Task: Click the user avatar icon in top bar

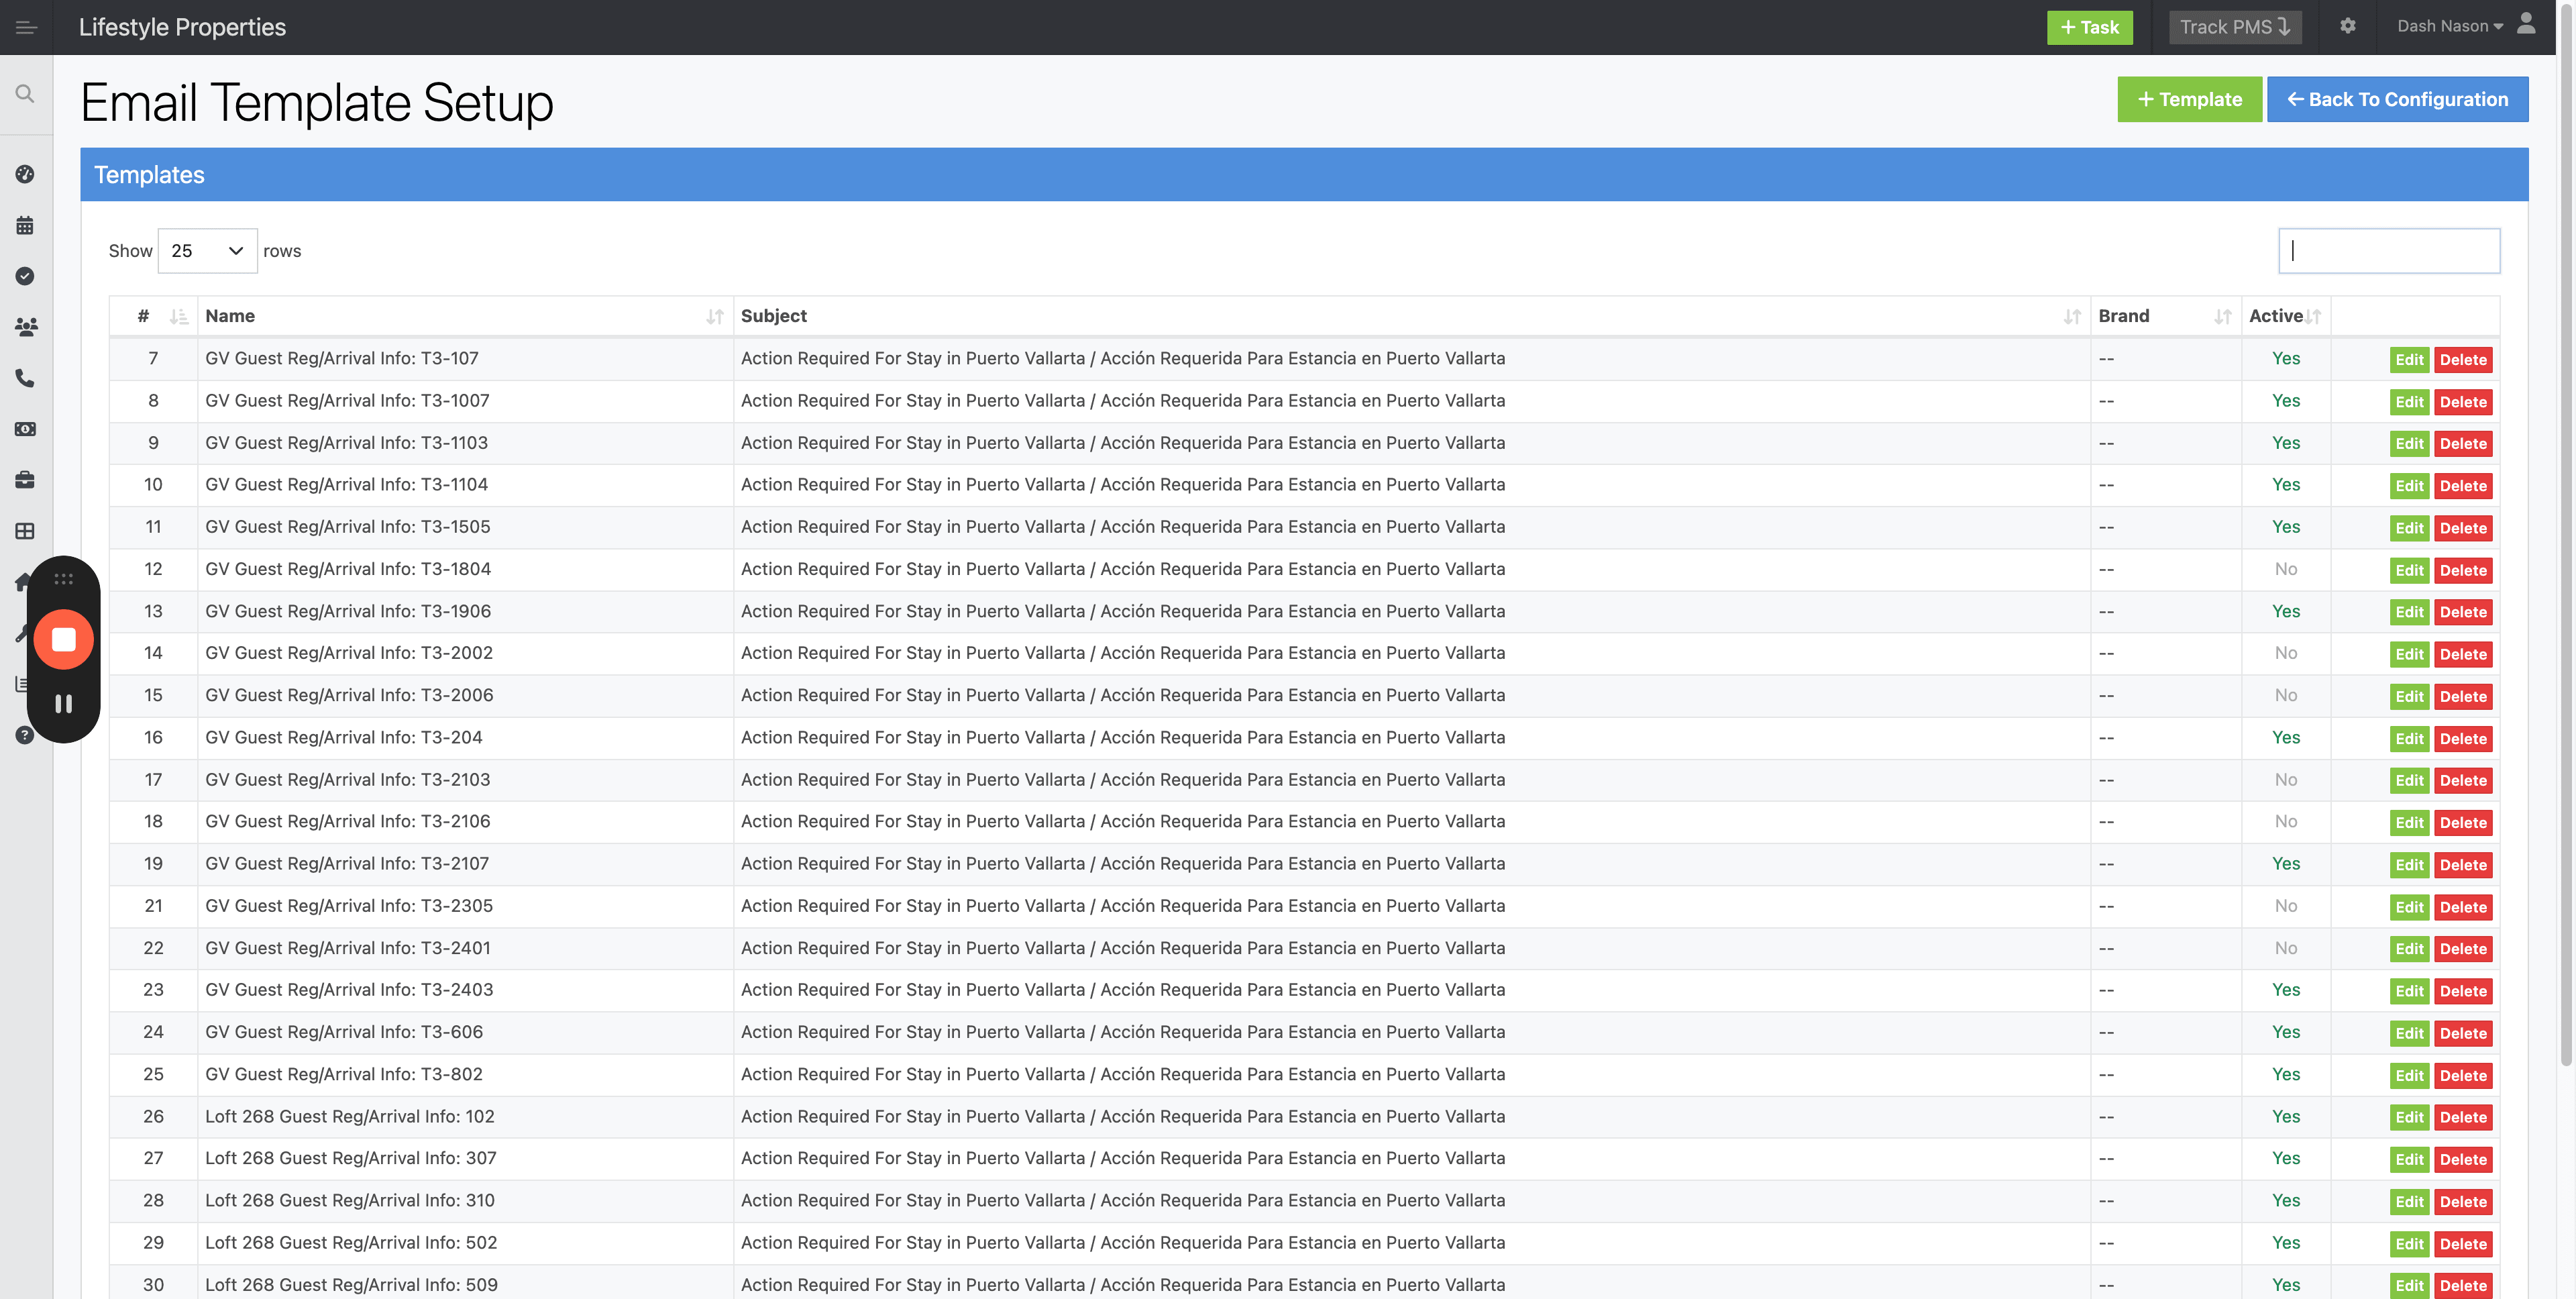Action: [x=2526, y=24]
